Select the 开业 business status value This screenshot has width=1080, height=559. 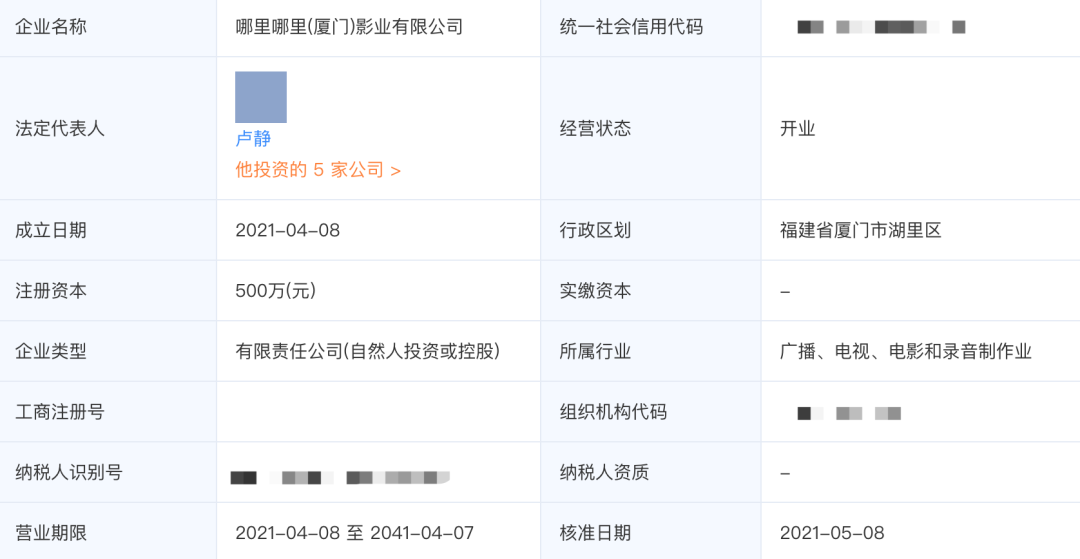coord(798,128)
